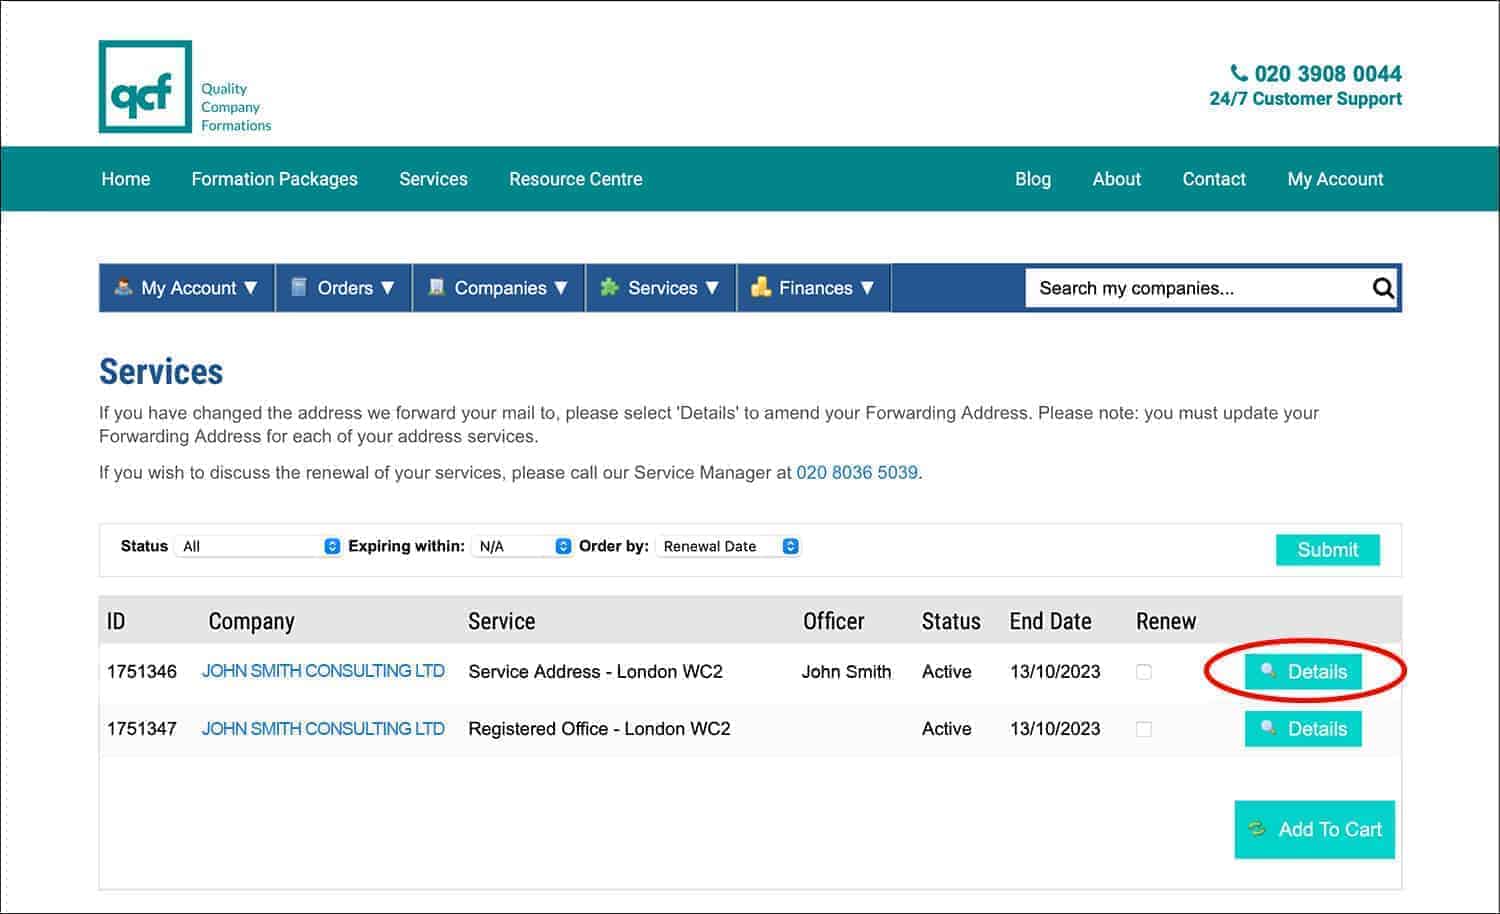Change the Order by Renewal Date dropdown
The height and width of the screenshot is (914, 1500).
tap(728, 546)
